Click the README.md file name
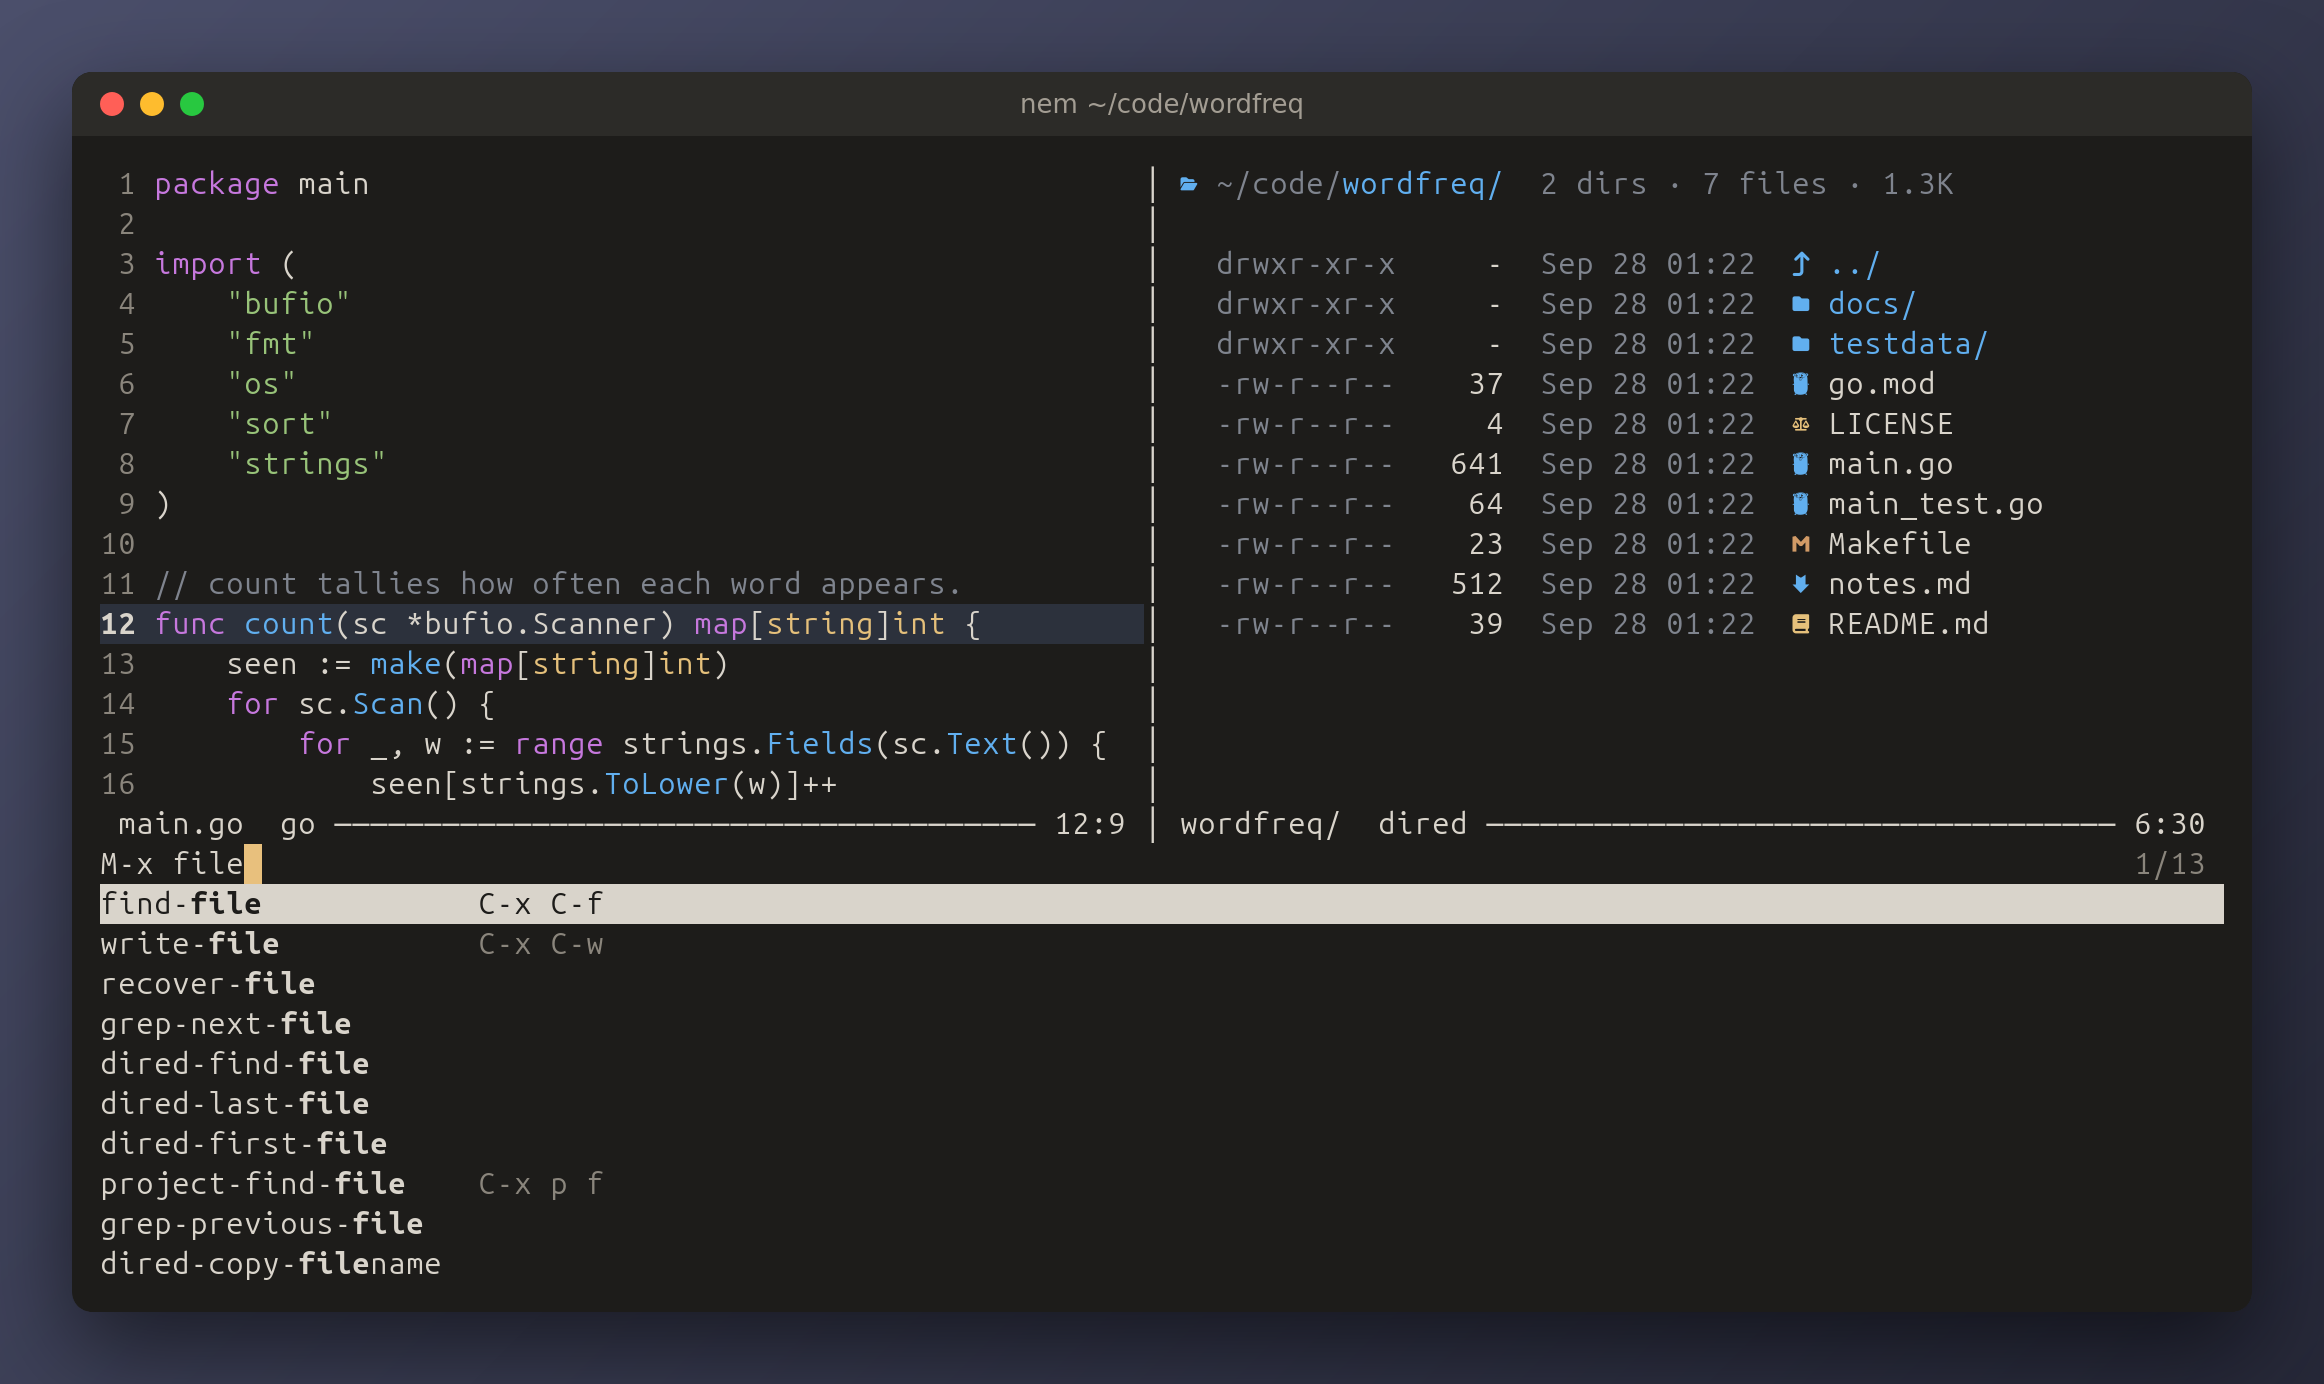 1908,624
